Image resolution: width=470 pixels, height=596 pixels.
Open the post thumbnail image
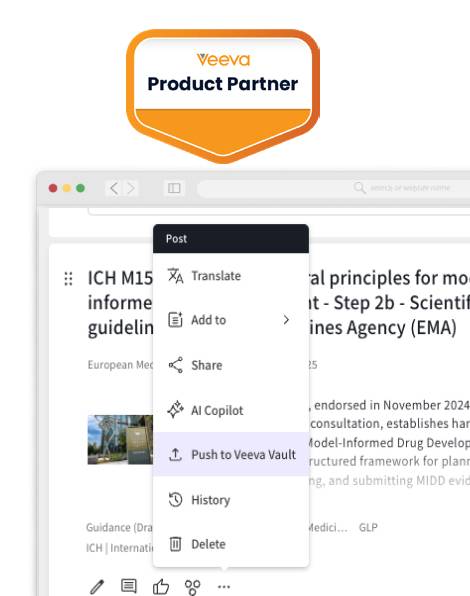tap(120, 439)
